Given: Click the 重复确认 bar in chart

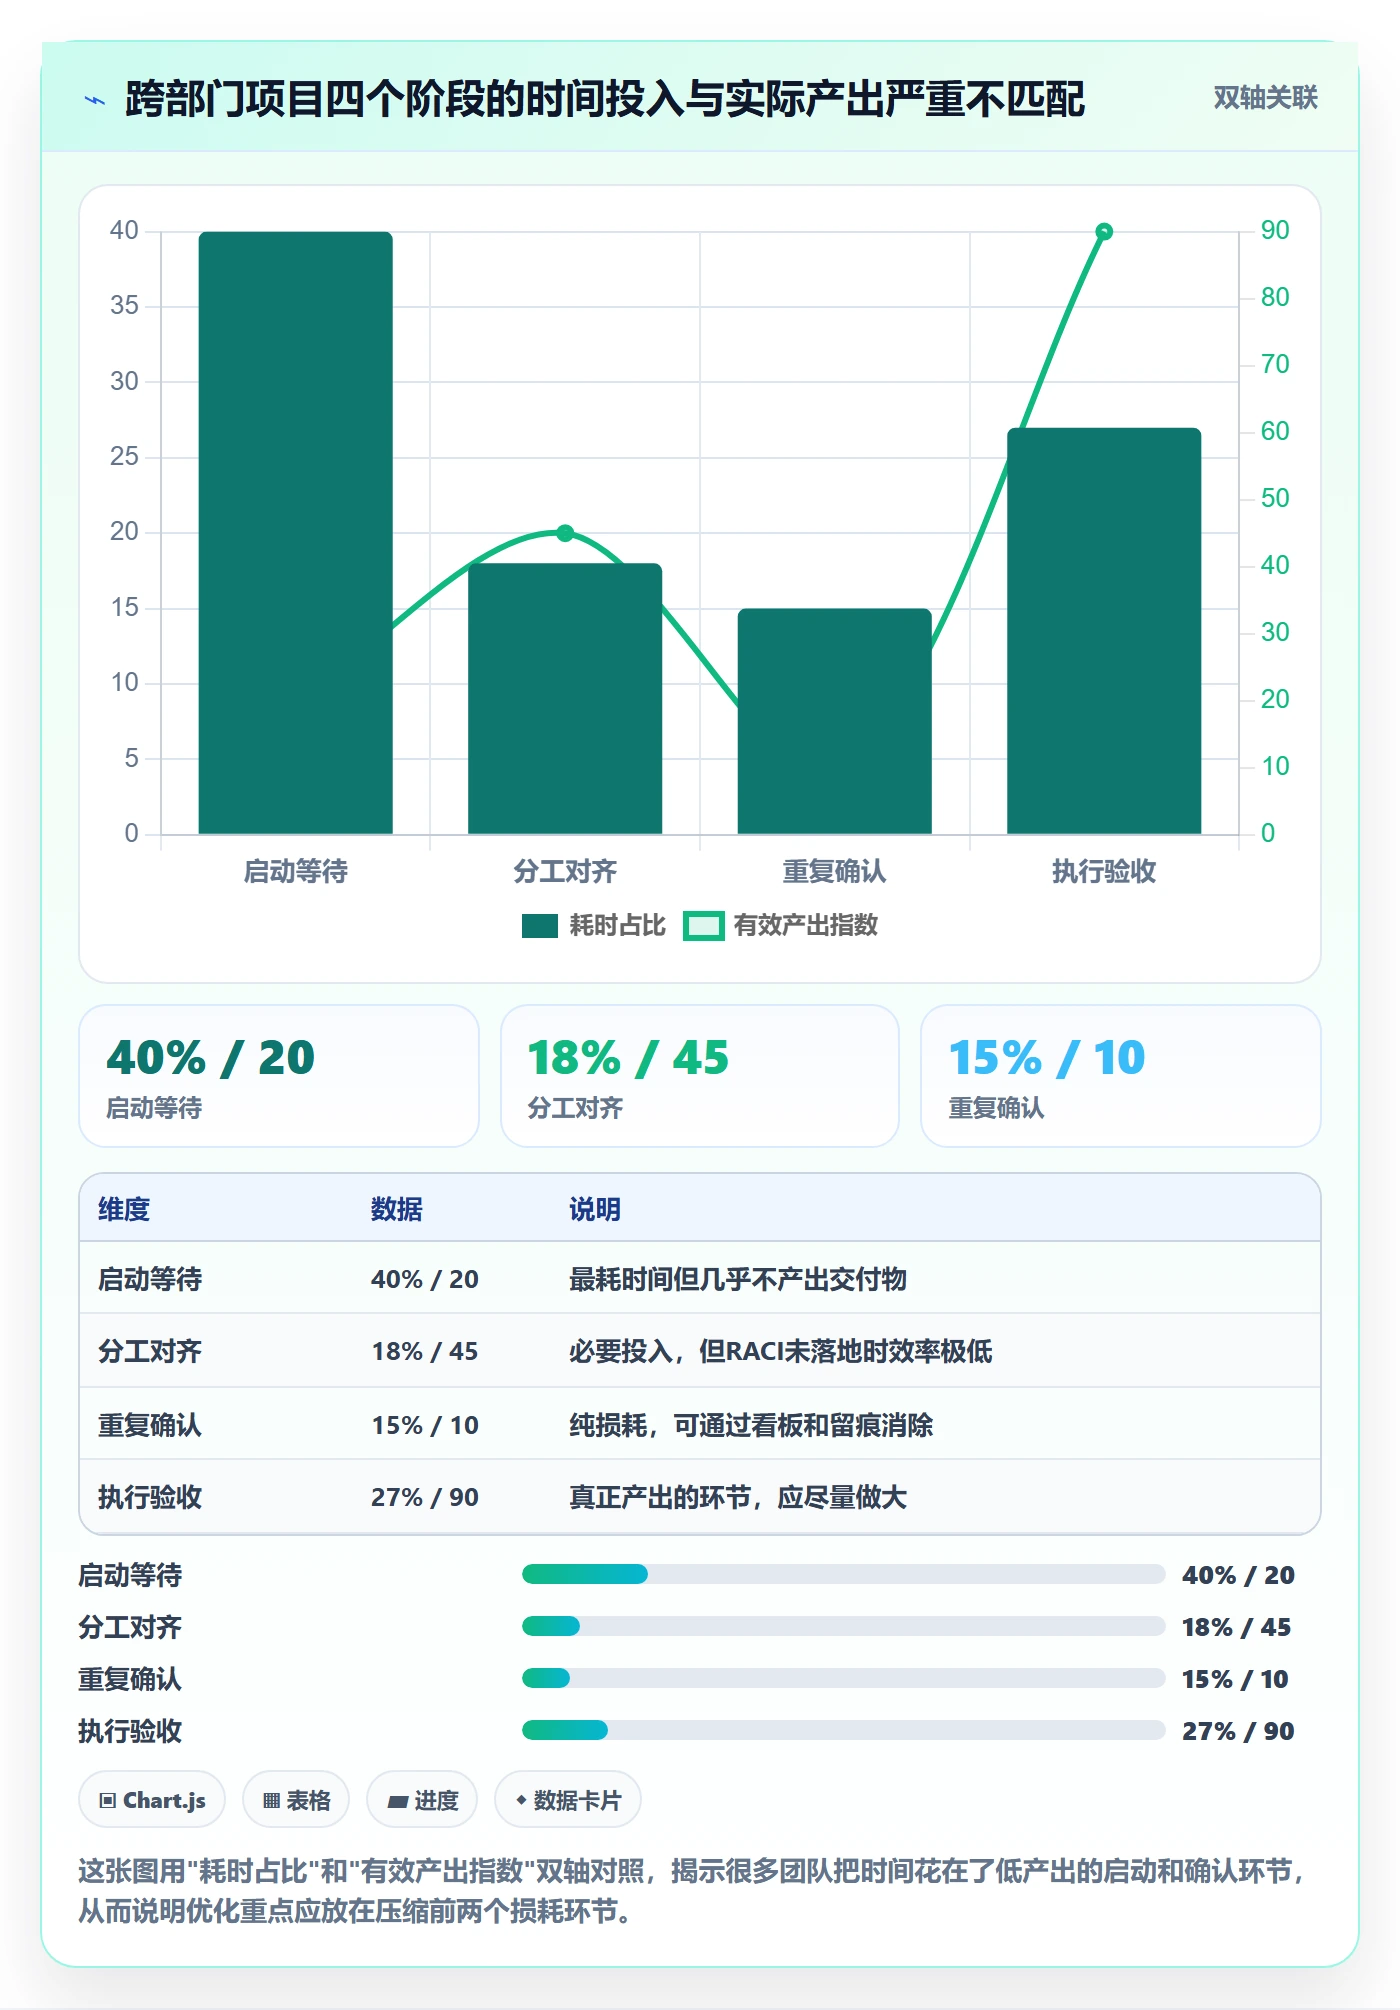Looking at the screenshot, I should tap(835, 721).
